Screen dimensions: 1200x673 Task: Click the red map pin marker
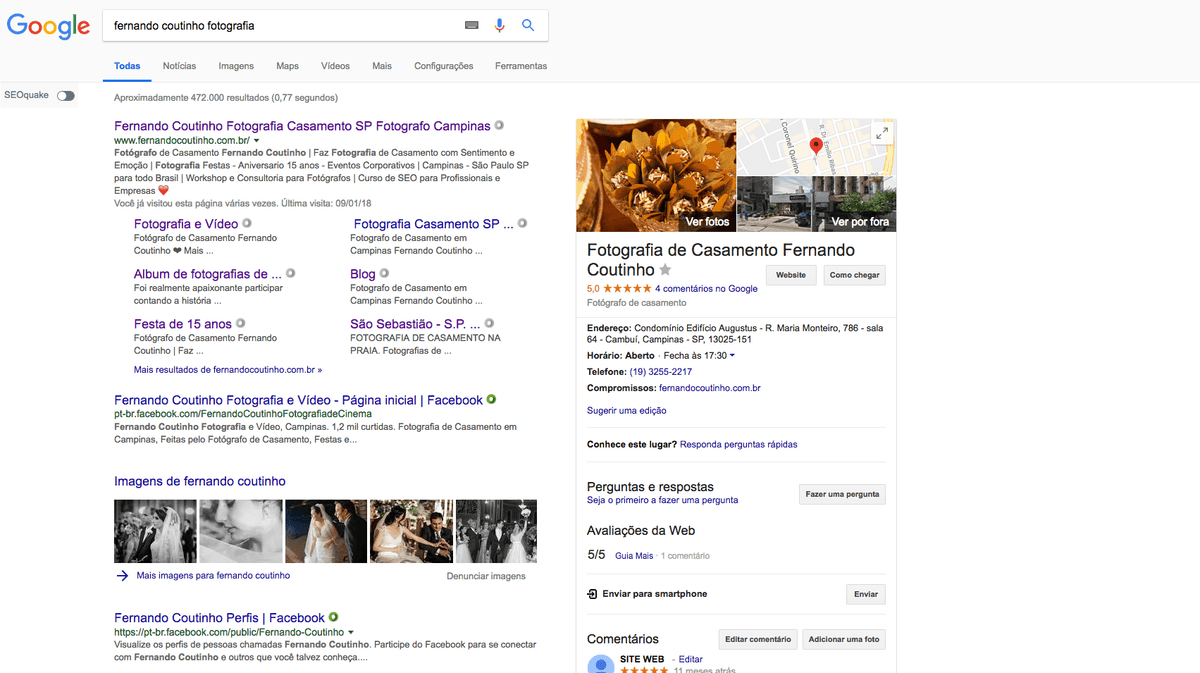pos(815,148)
